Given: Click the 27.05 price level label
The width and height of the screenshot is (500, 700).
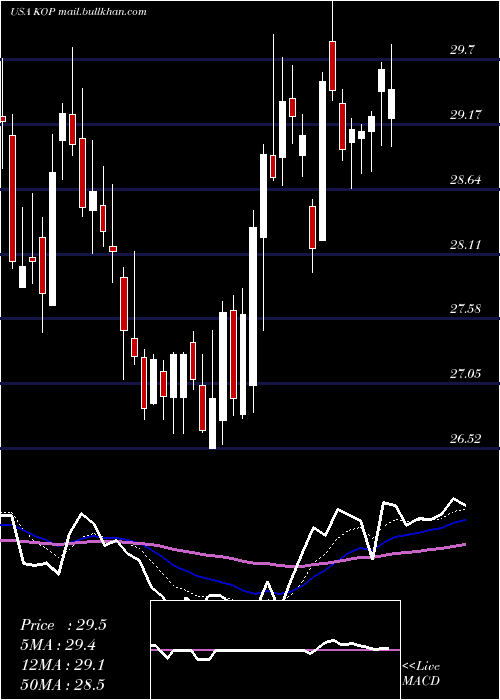Looking at the screenshot, I should coord(465,374).
